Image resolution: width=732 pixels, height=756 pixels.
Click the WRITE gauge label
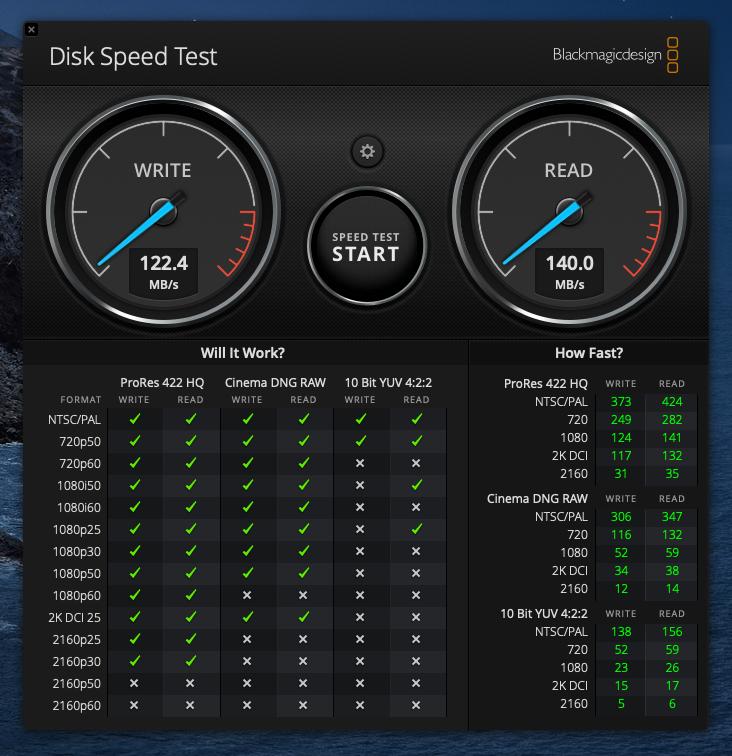click(163, 171)
